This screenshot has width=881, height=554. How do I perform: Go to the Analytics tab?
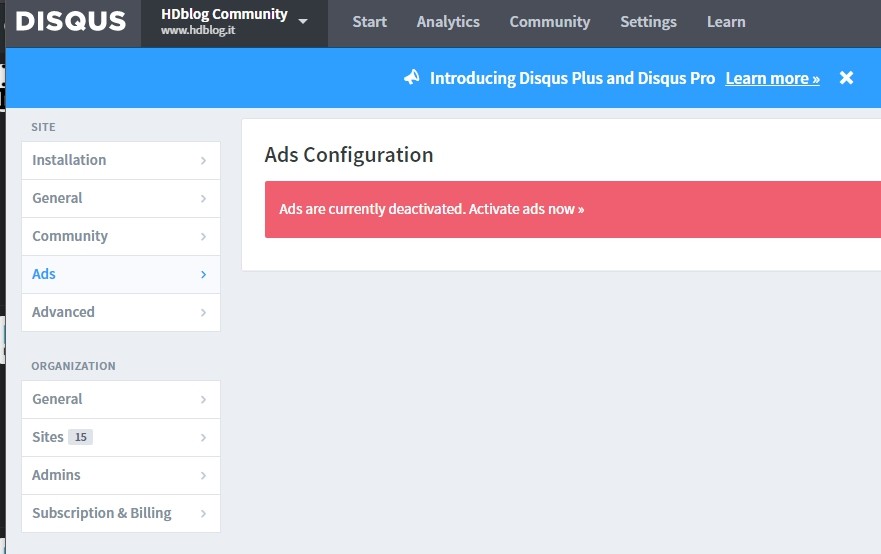[x=448, y=22]
